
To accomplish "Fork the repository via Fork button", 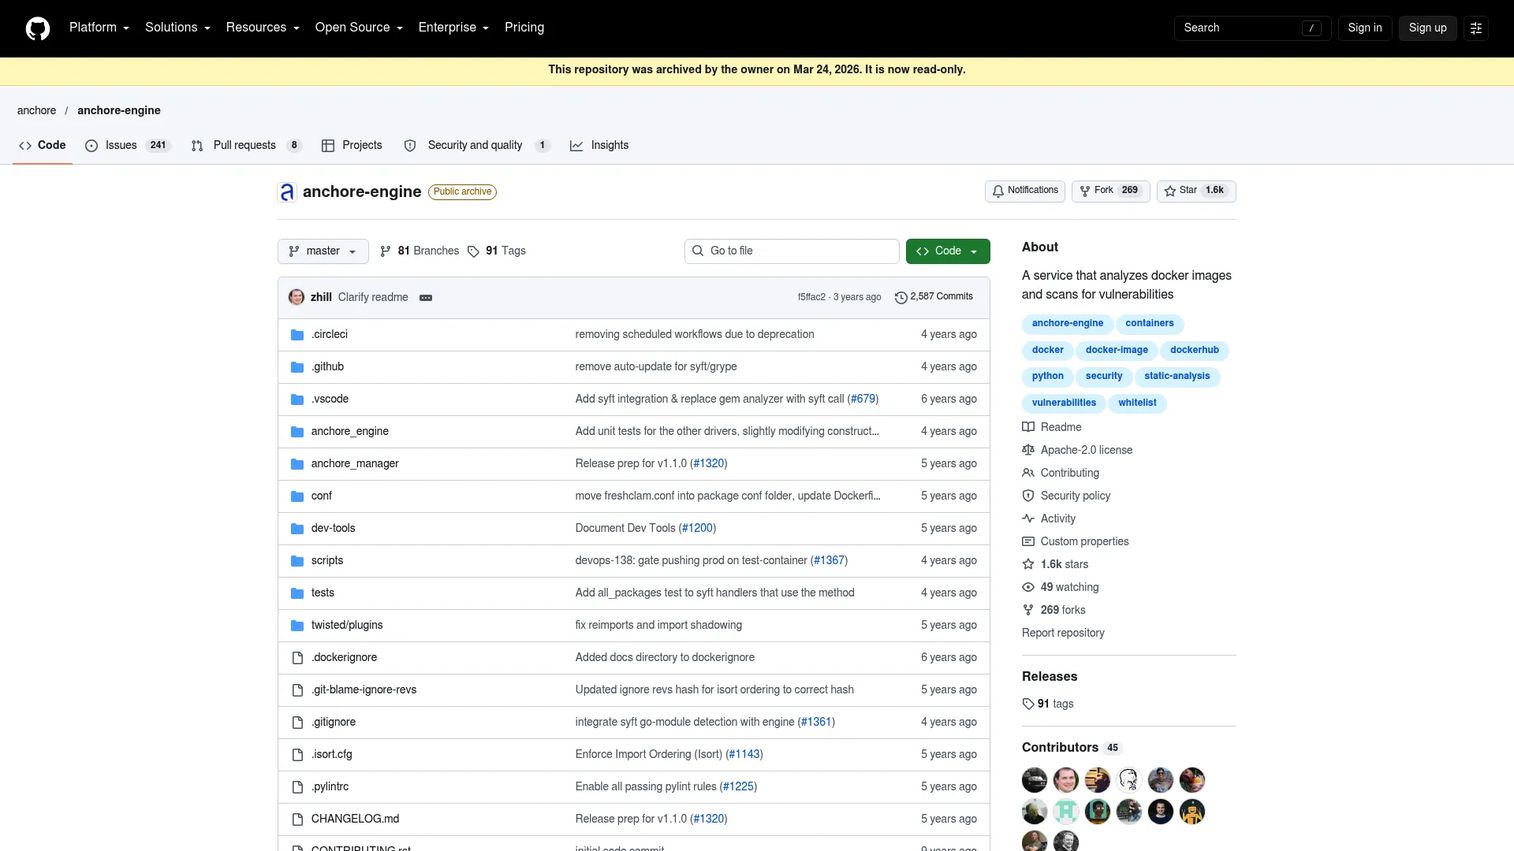I will pyautogui.click(x=1111, y=191).
